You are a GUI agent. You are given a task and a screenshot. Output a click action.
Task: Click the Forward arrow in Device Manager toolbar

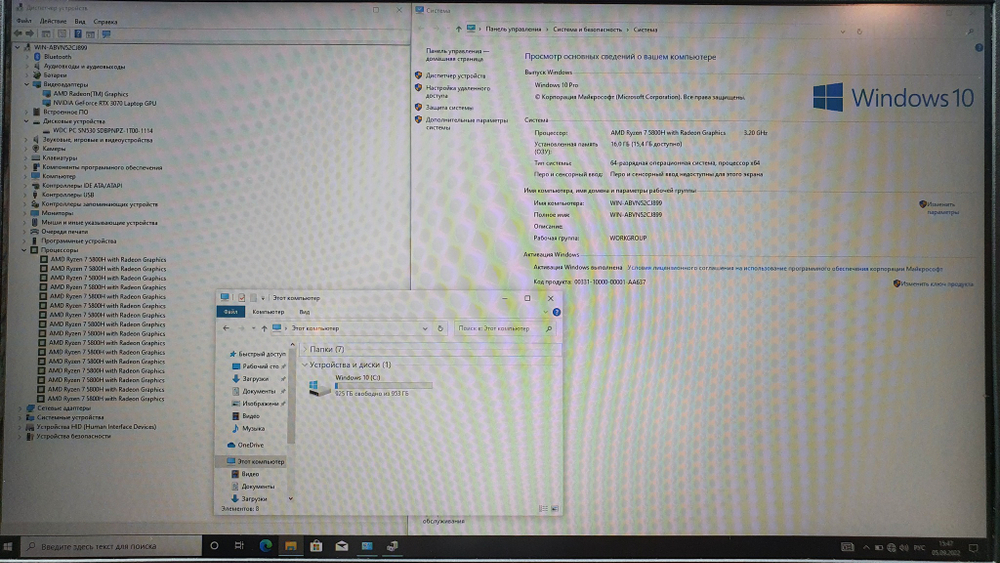pyautogui.click(x=30, y=34)
